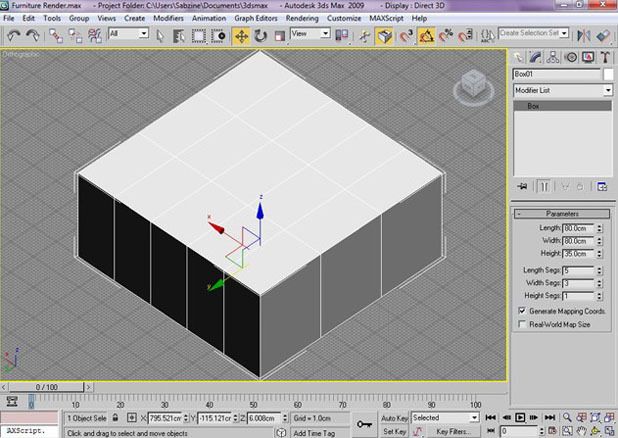Viewport: 618px width, 438px height.
Task: Open the Display command panel tab
Action: click(x=588, y=57)
